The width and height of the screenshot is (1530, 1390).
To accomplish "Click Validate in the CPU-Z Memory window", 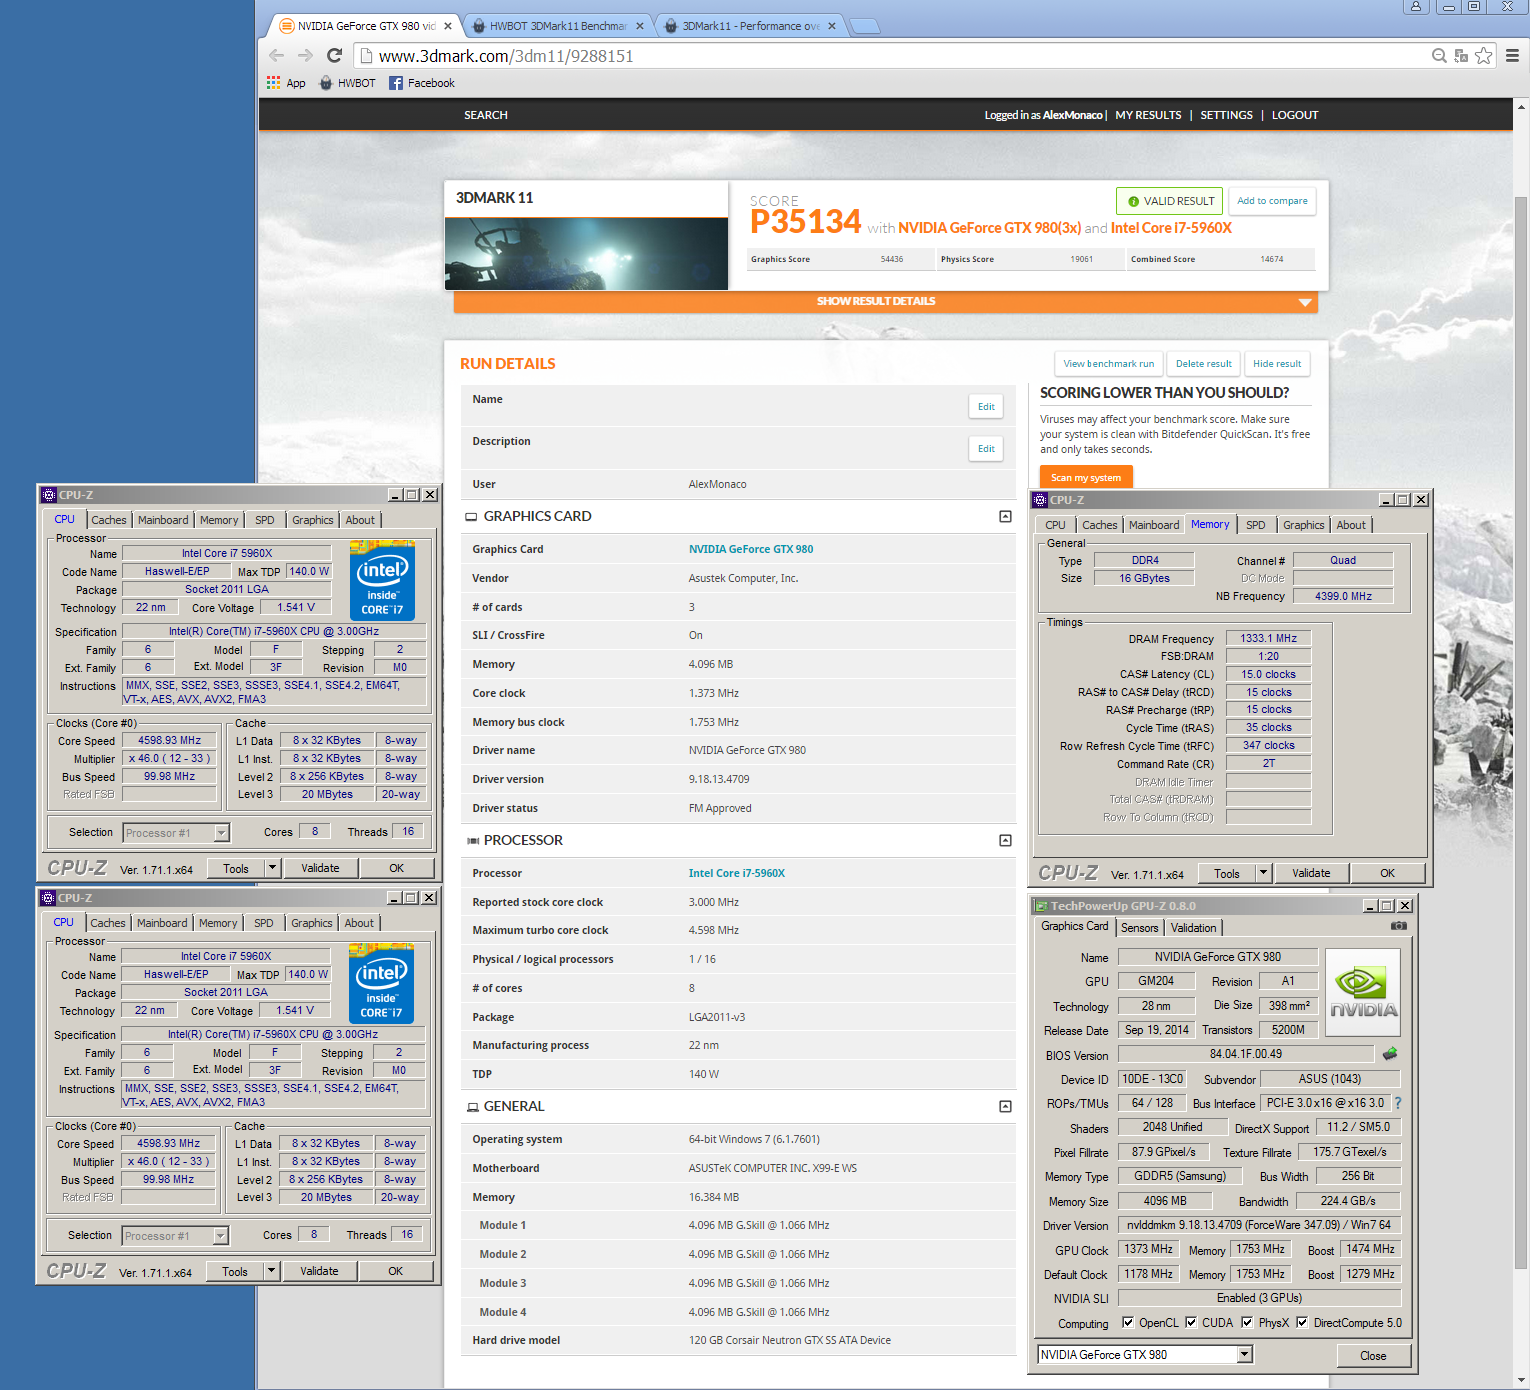I will click(1311, 873).
